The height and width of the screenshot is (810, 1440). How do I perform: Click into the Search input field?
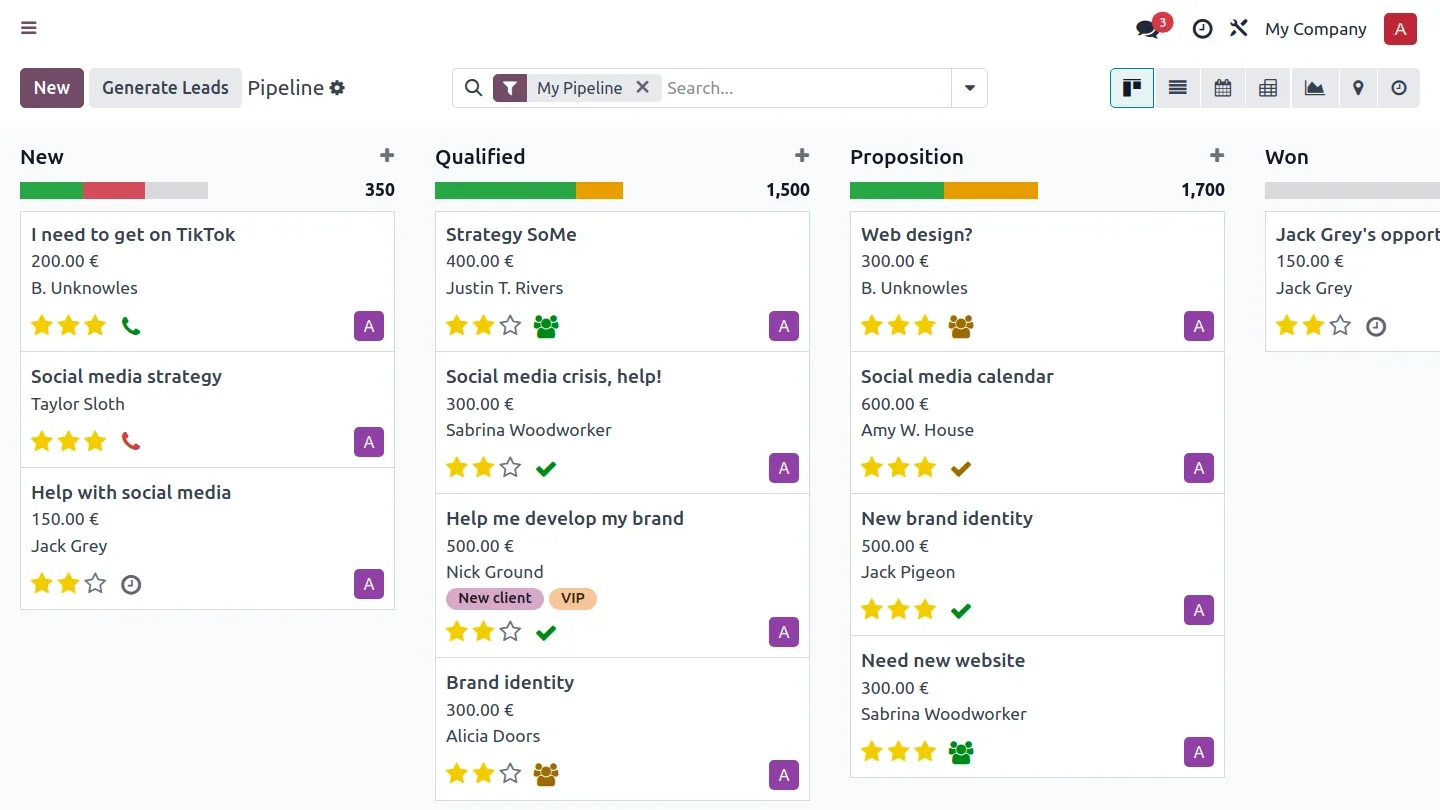(805, 88)
